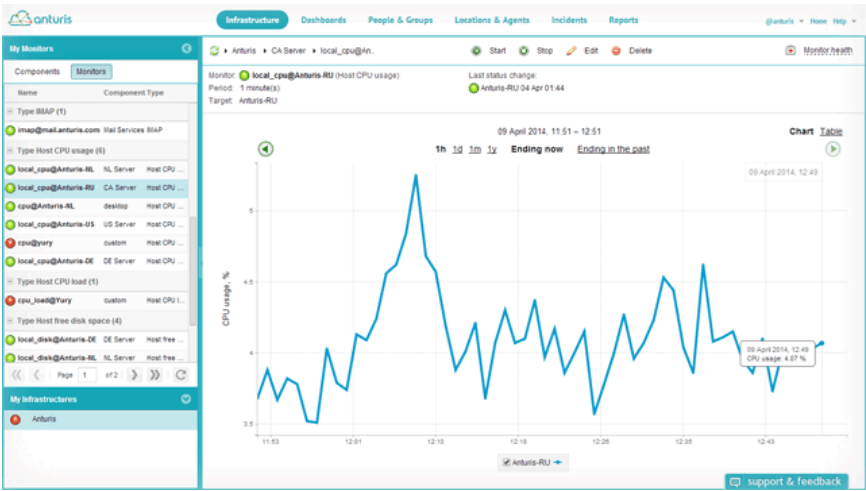
Task: Click red status icon of cpu@yury
Action: click(x=10, y=243)
